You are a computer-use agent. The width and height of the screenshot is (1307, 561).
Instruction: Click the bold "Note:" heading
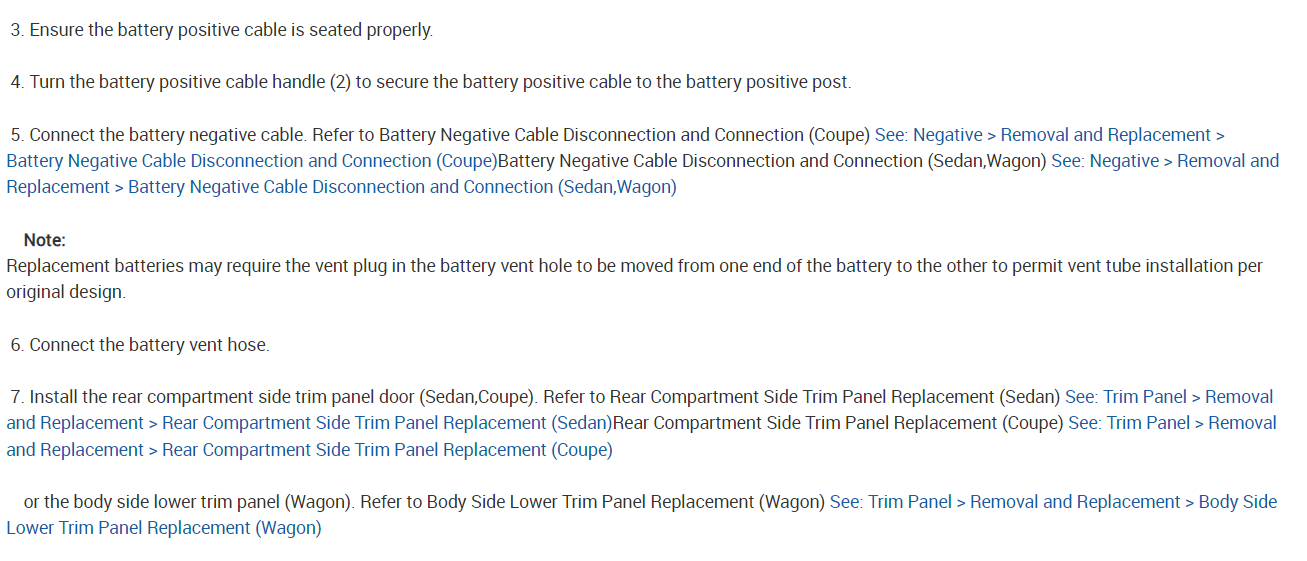(x=44, y=240)
